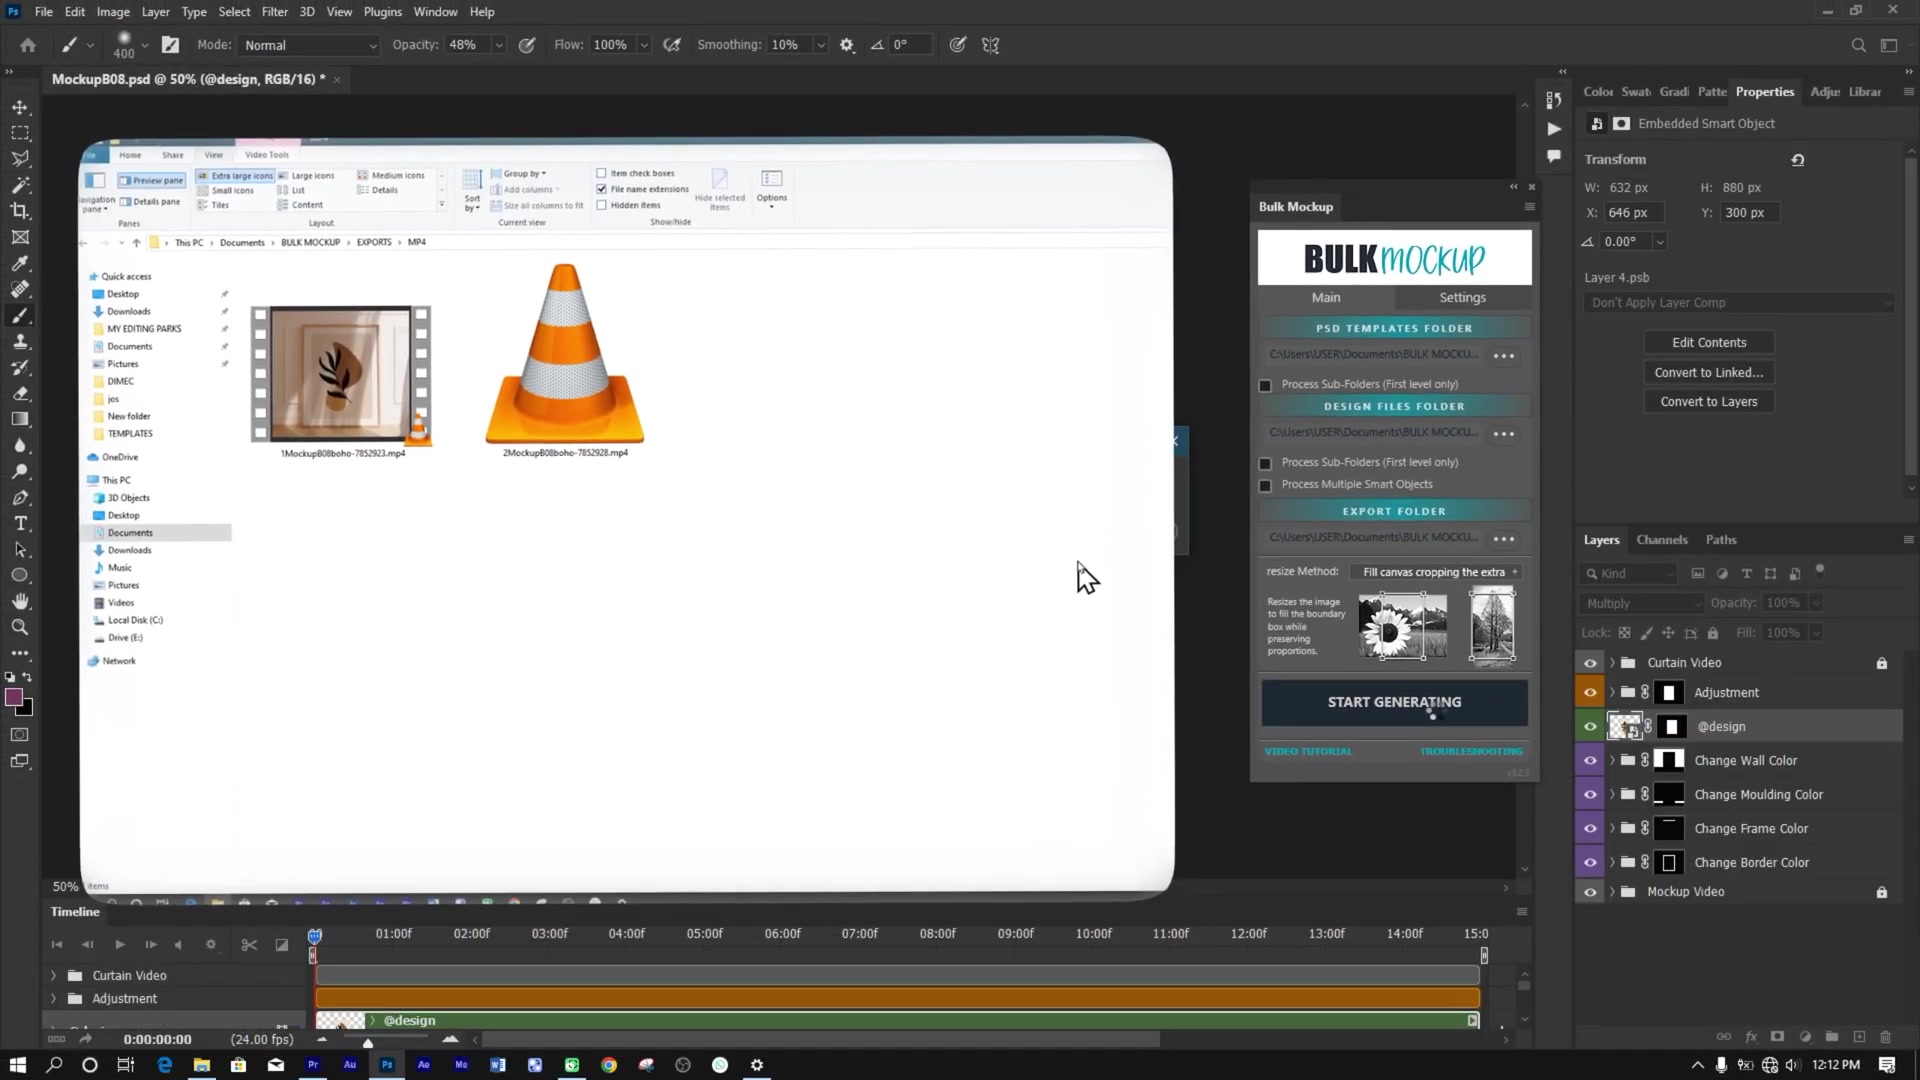Select the Eraser tool

click(x=20, y=393)
